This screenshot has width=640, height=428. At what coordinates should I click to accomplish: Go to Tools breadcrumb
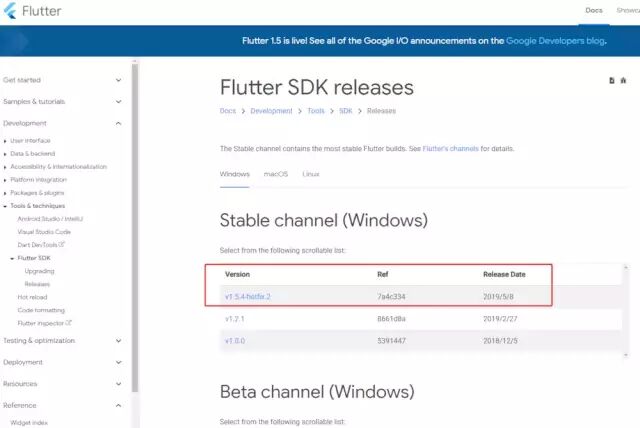coord(316,111)
